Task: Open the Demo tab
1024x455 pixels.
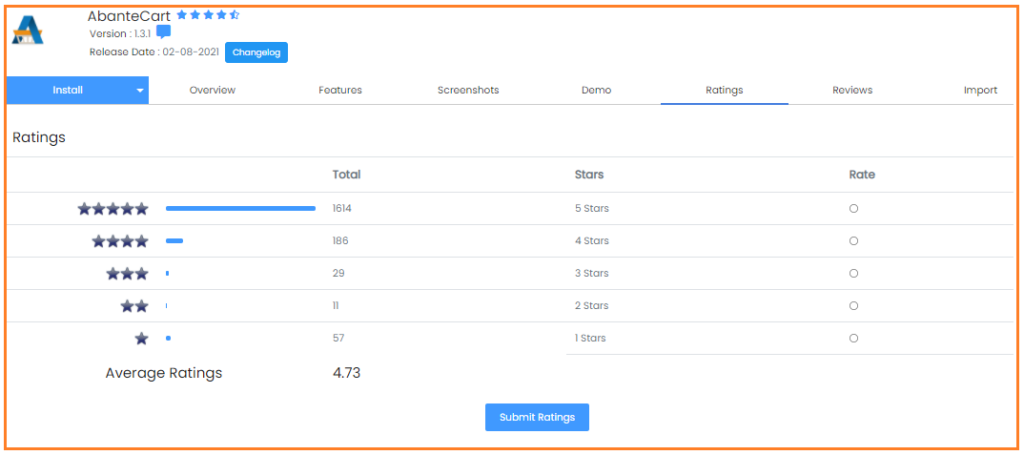Action: pos(596,90)
